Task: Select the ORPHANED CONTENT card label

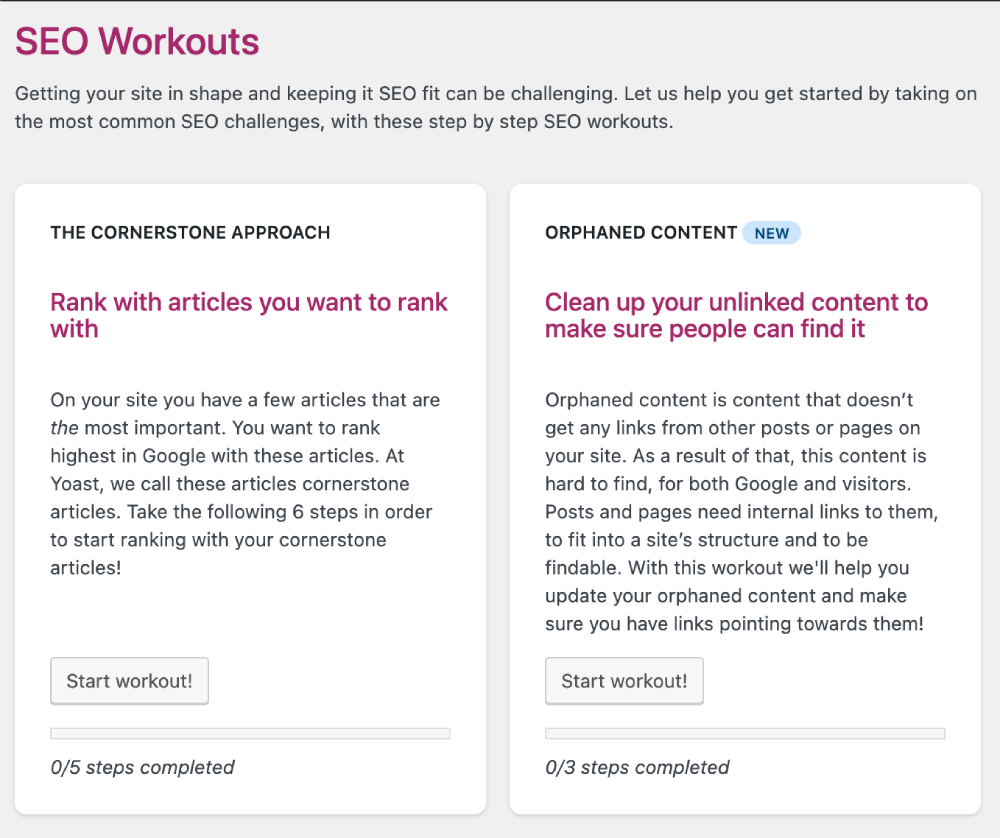Action: (641, 233)
